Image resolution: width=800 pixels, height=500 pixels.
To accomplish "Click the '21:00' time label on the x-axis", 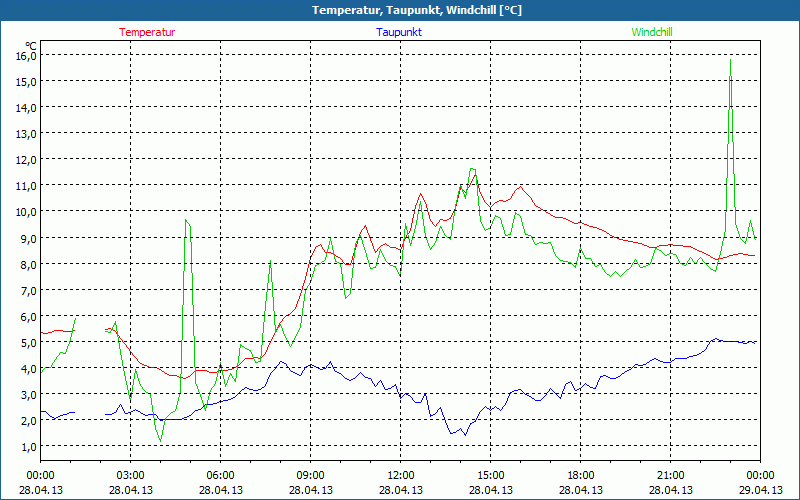I will pos(670,476).
